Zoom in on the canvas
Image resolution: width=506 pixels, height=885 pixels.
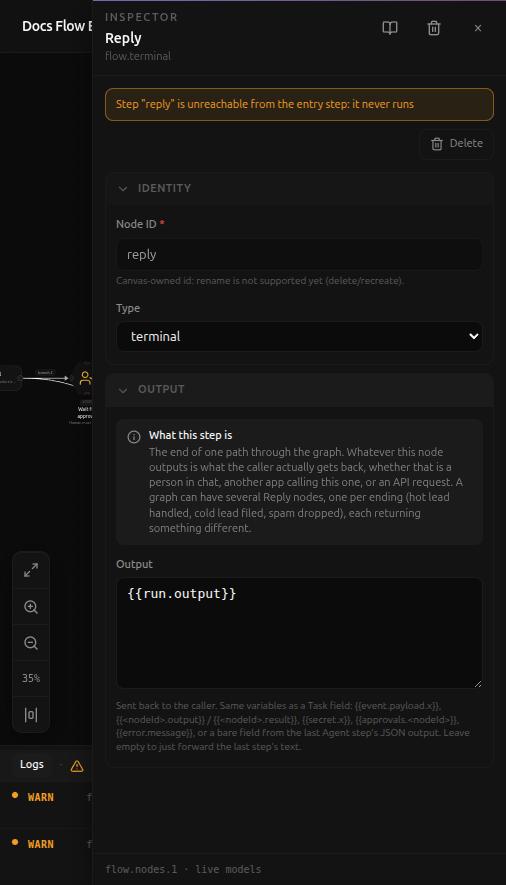(x=31, y=607)
